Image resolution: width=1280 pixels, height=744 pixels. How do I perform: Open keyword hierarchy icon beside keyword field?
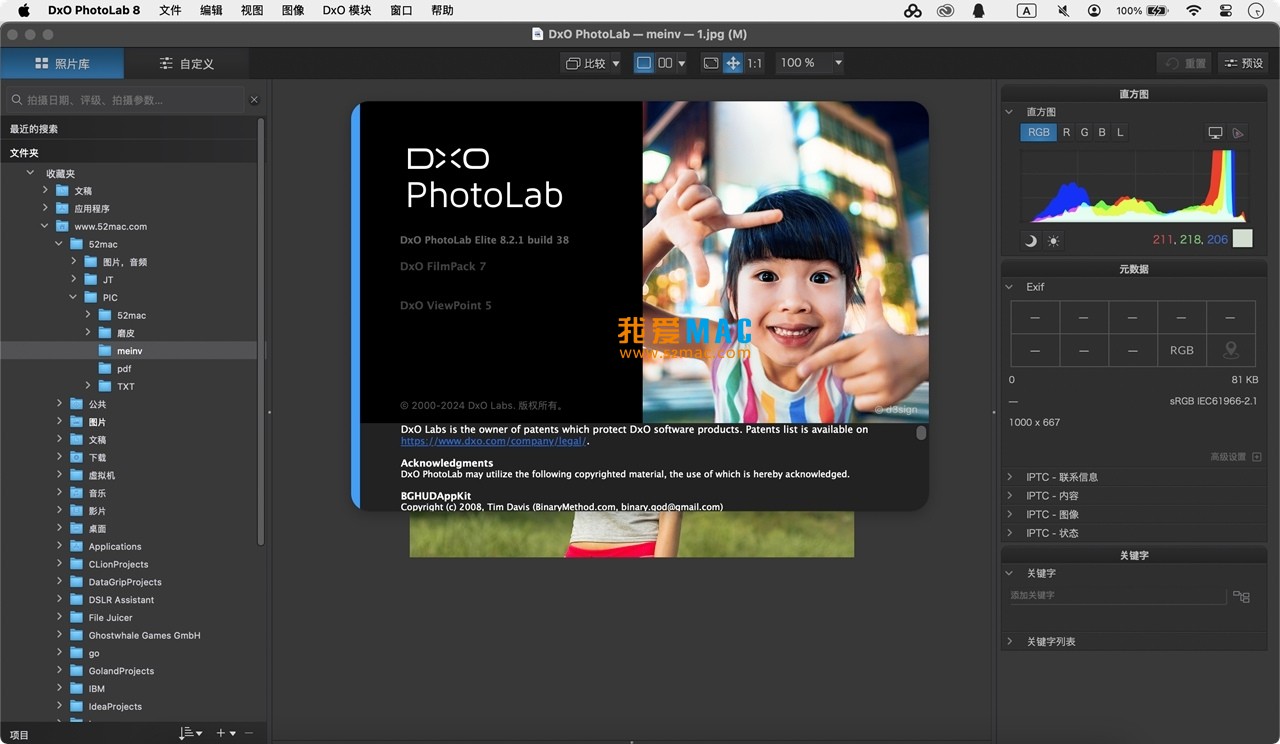1241,596
